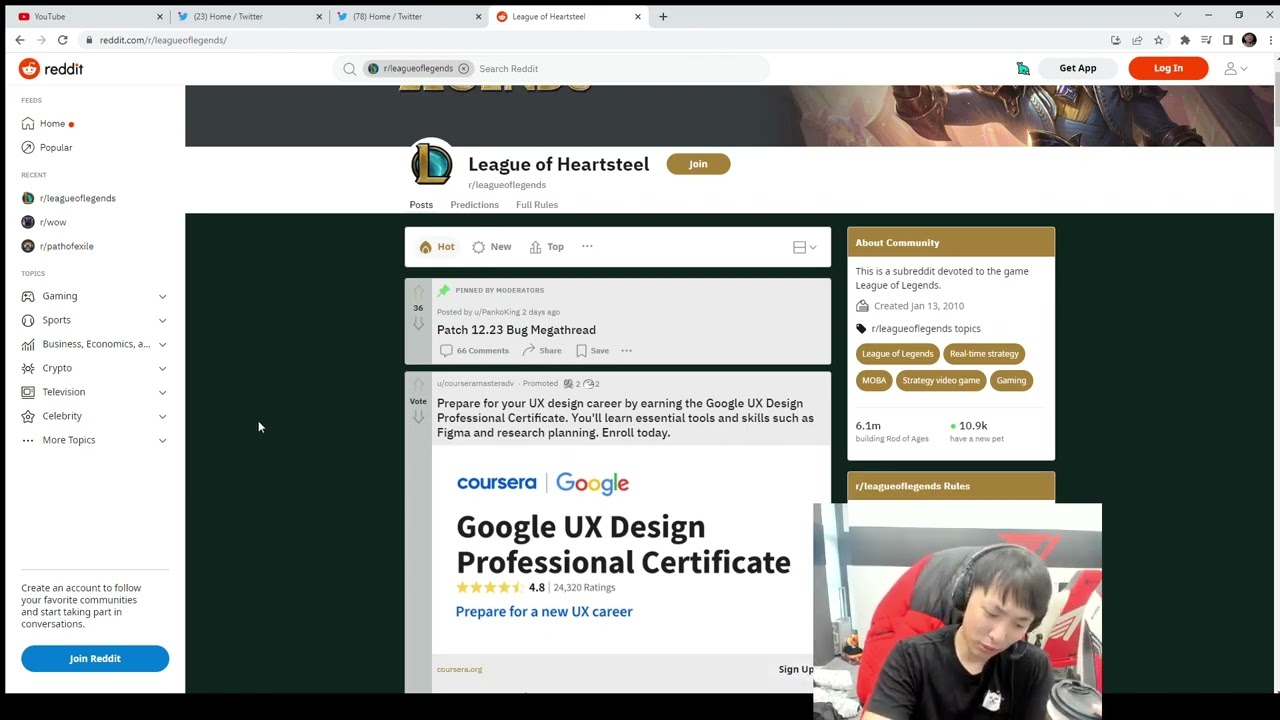This screenshot has height=720, width=1280.
Task: Click the Get App button
Action: click(1078, 68)
